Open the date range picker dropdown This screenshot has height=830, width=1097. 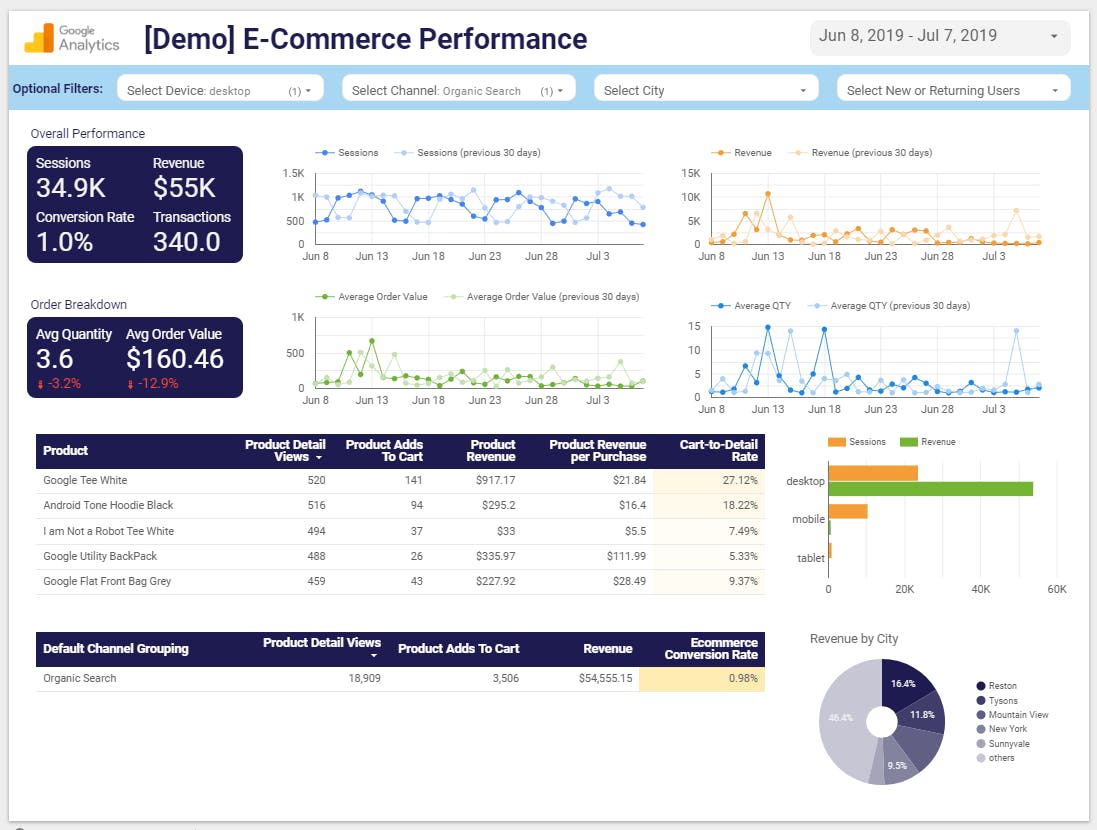(x=939, y=37)
